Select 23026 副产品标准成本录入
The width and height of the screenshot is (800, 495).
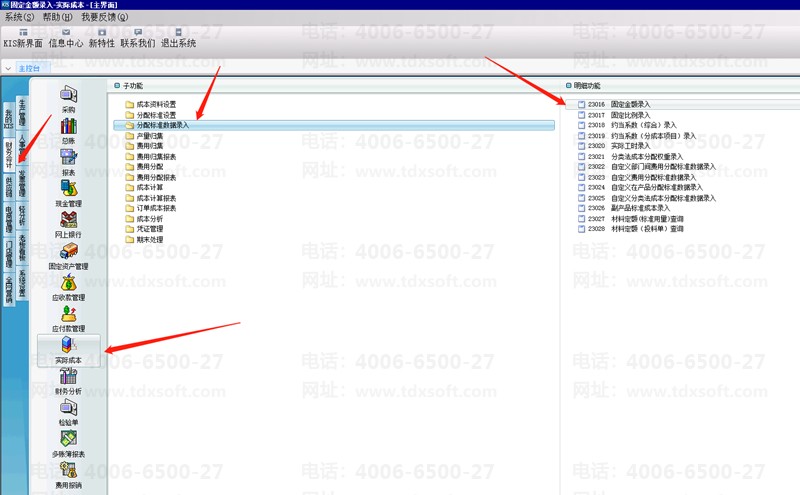(624, 208)
